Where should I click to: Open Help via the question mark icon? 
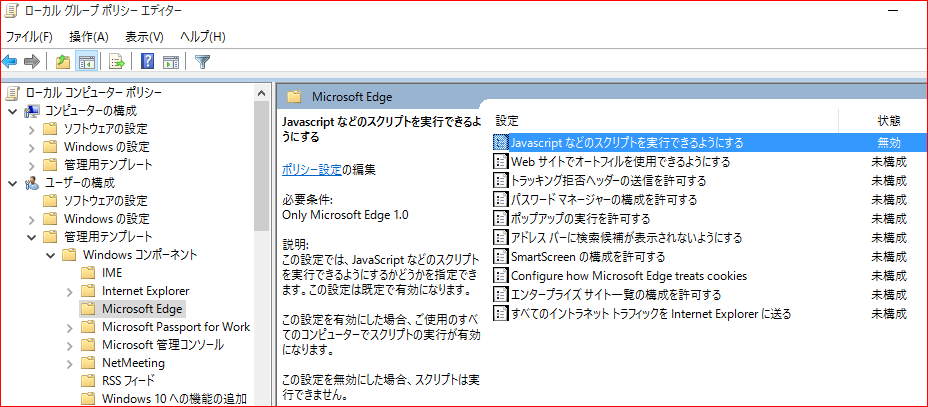148,61
